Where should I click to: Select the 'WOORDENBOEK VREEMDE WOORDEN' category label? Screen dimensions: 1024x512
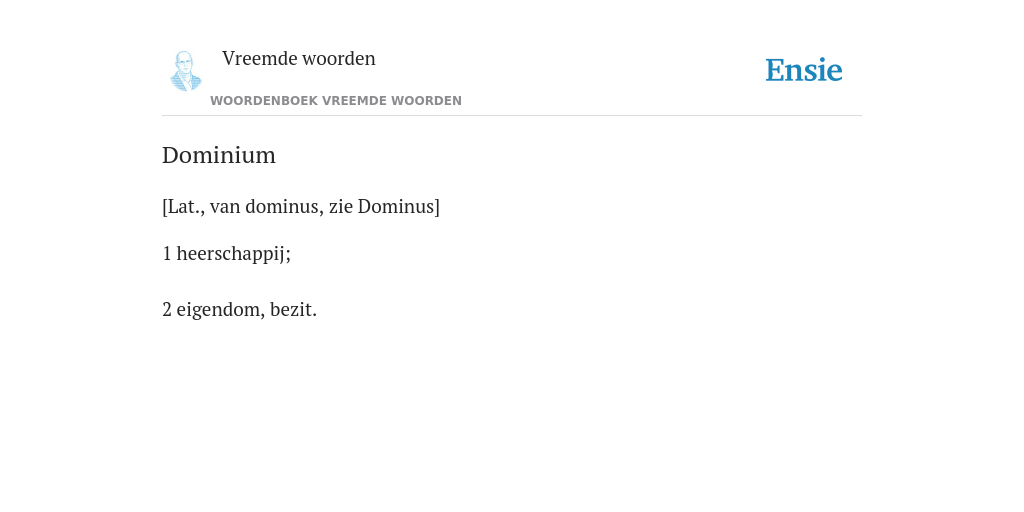336,101
